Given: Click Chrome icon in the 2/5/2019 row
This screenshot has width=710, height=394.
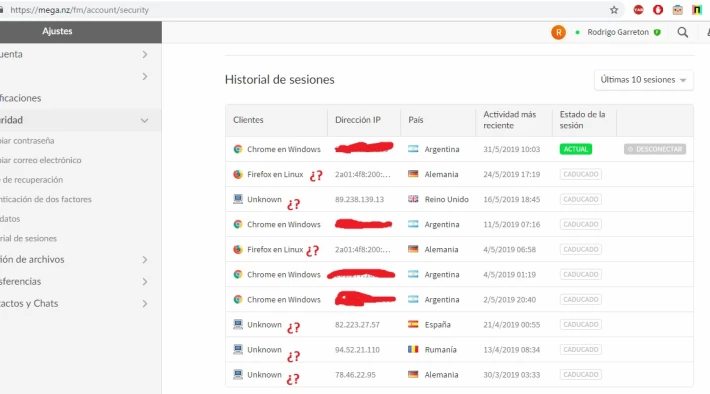Looking at the screenshot, I should tap(238, 299).
